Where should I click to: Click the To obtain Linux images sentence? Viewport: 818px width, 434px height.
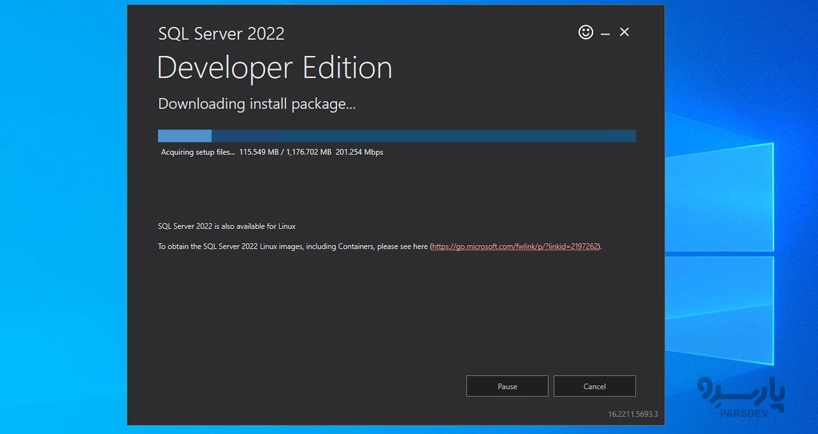coord(292,246)
